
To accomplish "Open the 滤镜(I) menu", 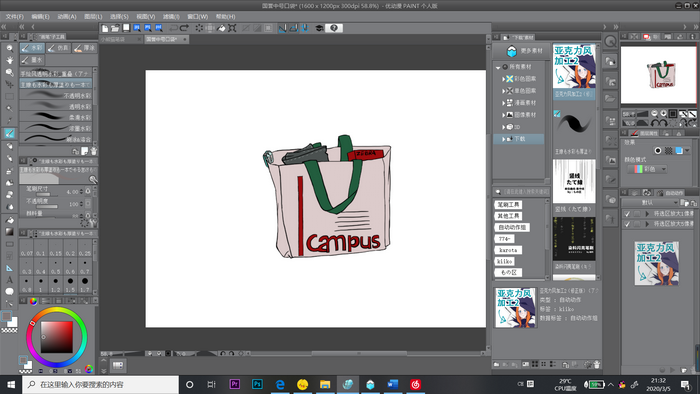I will point(171,17).
